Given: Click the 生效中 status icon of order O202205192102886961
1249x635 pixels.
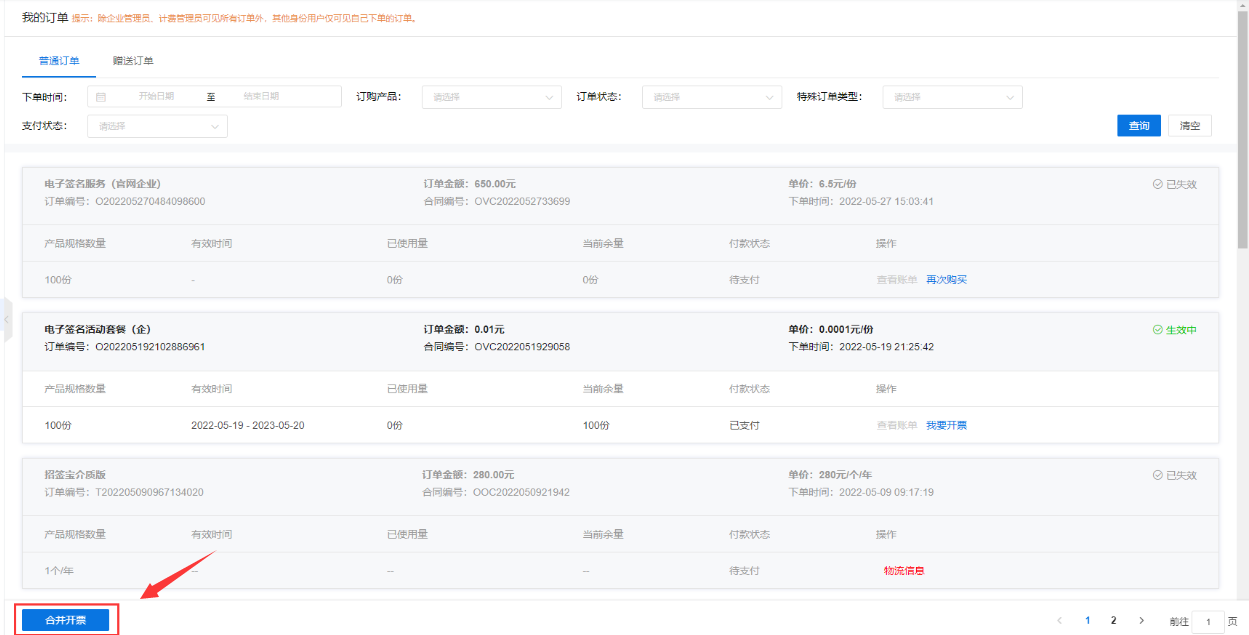Looking at the screenshot, I should [x=1157, y=330].
